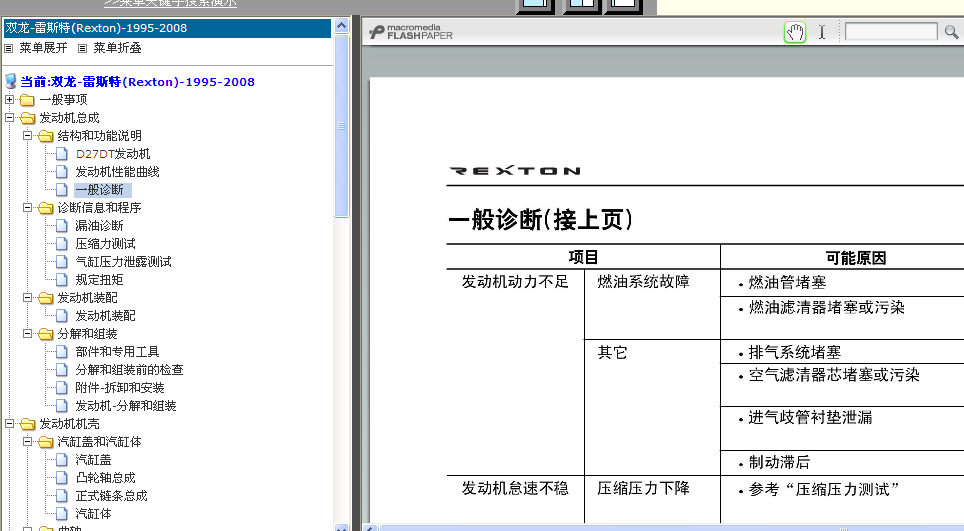Collapse the 汽缸盖和汽缸体 folder node
This screenshot has height=531, width=964.
[27, 441]
